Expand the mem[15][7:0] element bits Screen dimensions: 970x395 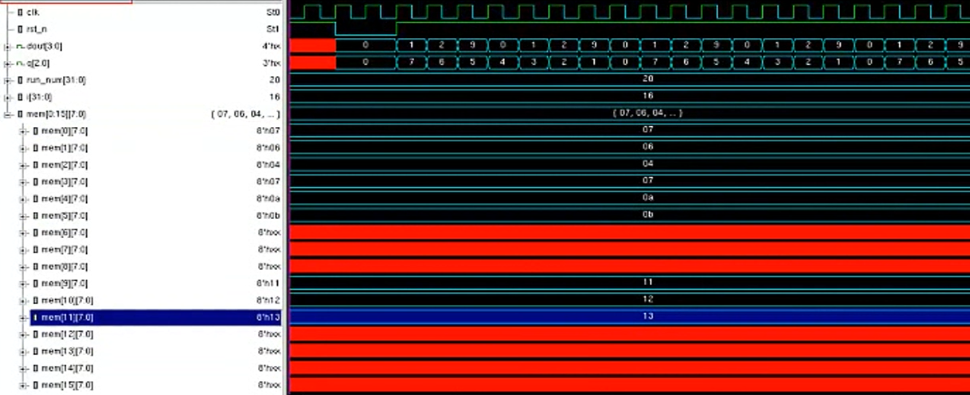24,385
